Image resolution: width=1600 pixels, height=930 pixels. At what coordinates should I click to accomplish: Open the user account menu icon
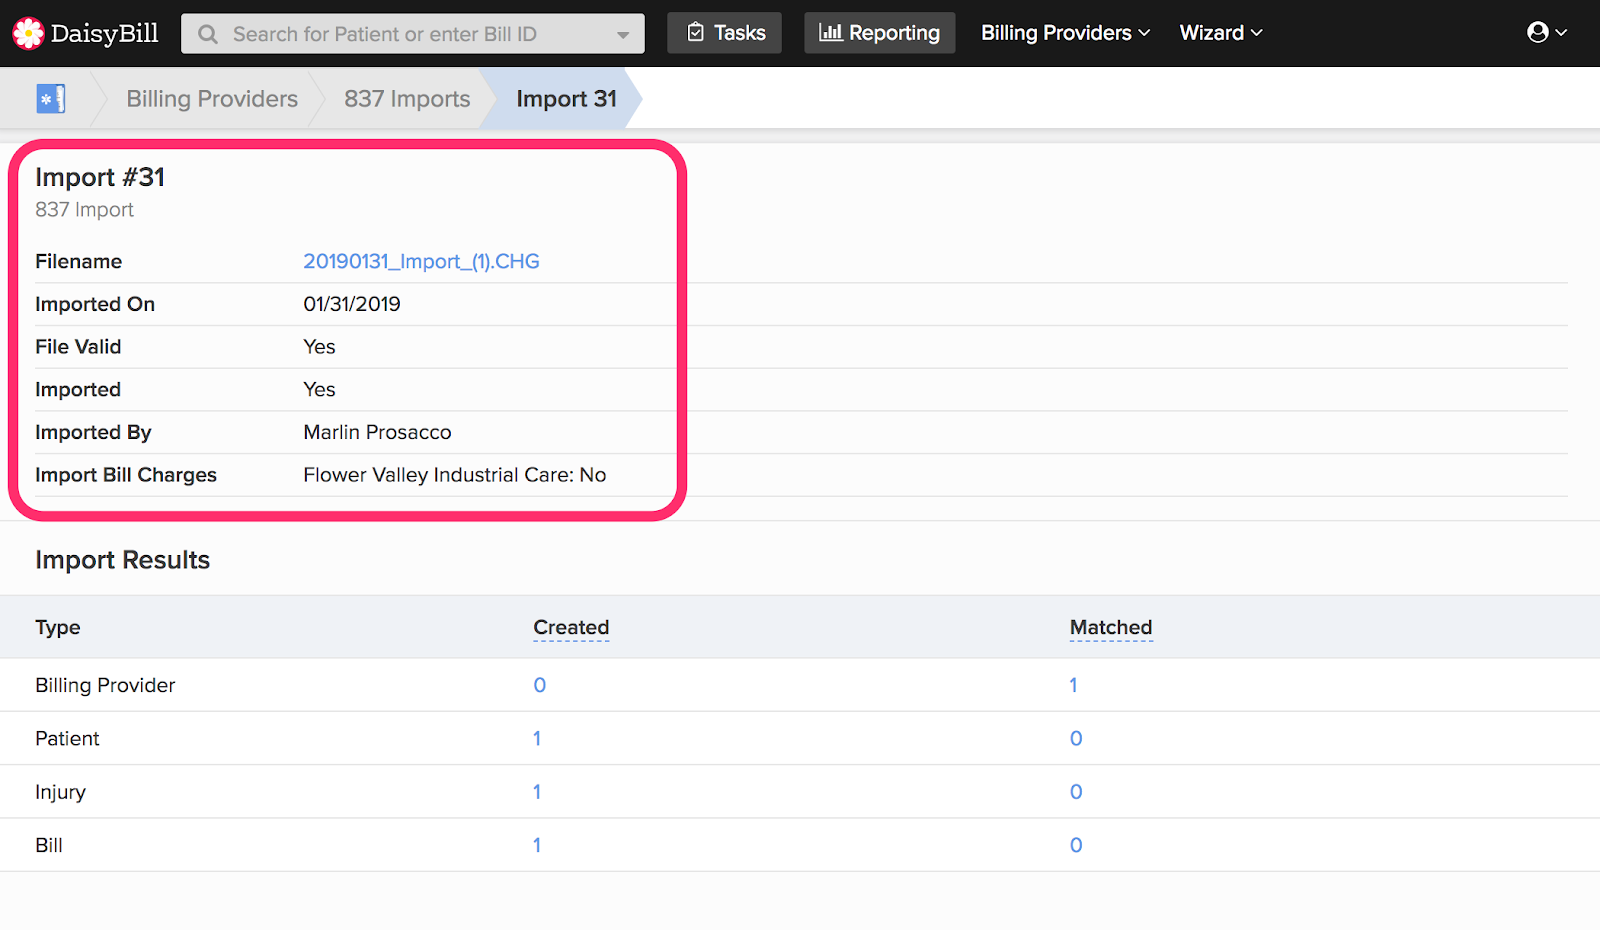click(x=1546, y=33)
